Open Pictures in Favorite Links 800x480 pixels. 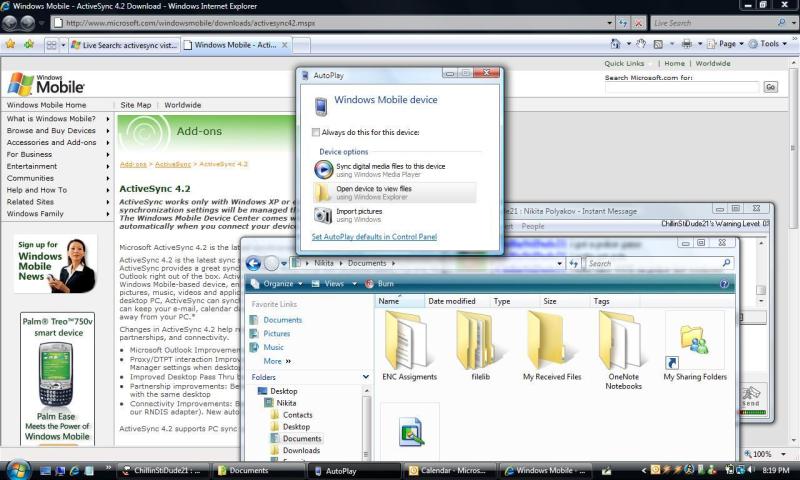tap(277, 334)
